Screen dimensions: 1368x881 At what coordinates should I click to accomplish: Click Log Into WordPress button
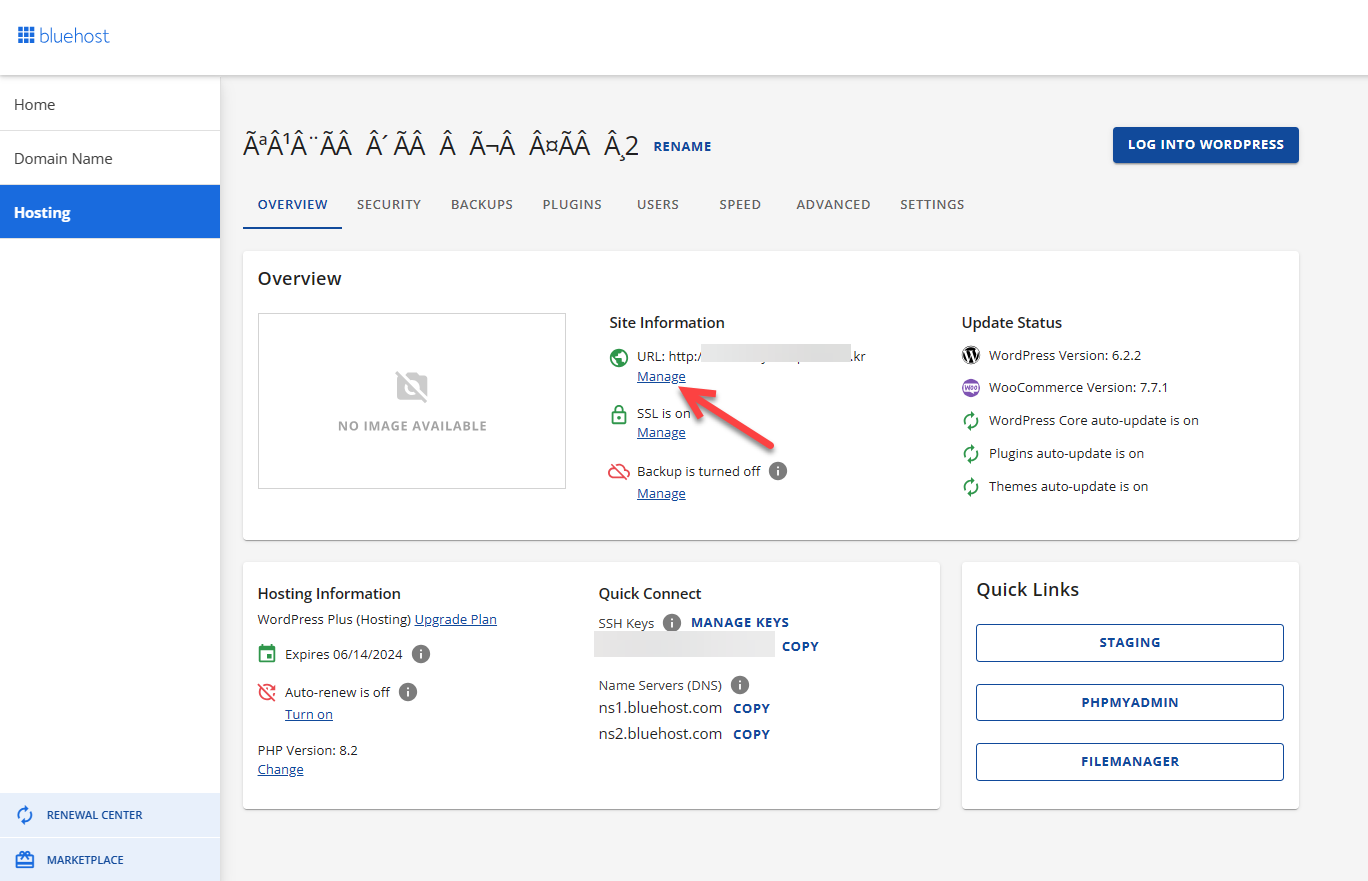click(1206, 145)
